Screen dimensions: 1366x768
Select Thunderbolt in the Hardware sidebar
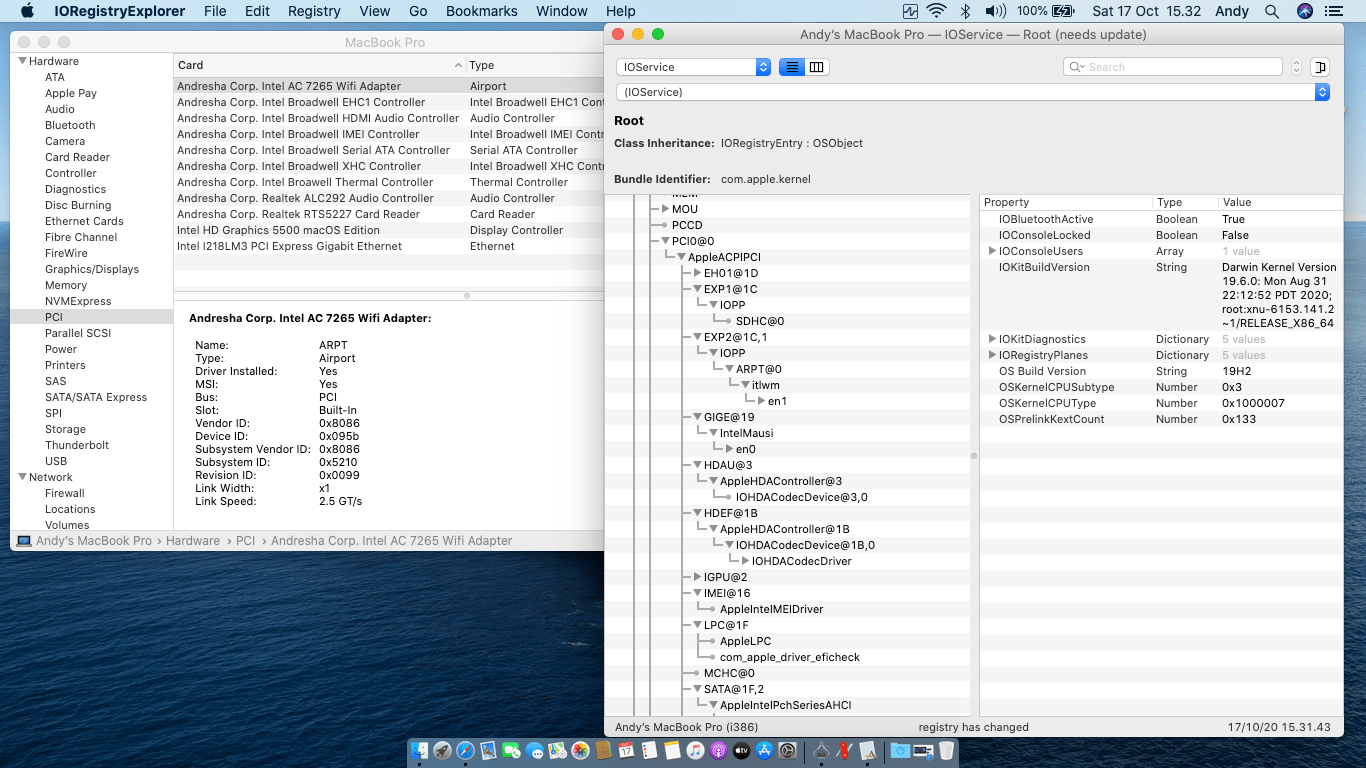[x=77, y=445]
